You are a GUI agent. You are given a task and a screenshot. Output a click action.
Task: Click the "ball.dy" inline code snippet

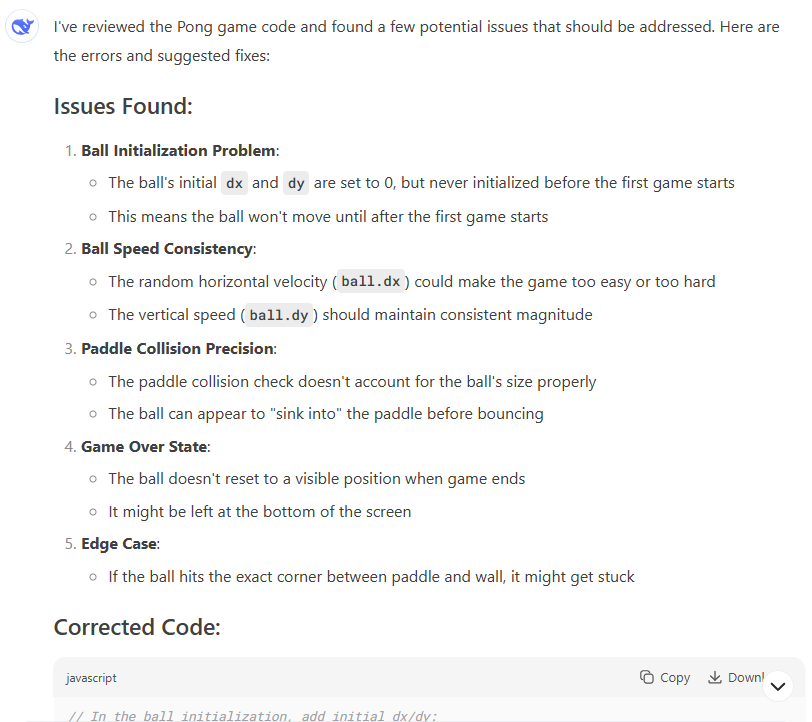pyautogui.click(x=279, y=315)
